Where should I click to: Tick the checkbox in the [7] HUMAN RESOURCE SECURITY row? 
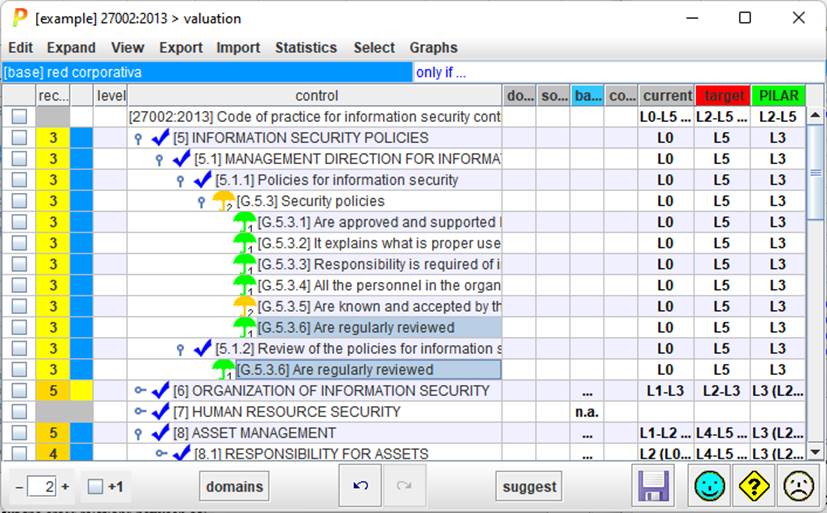pos(20,412)
